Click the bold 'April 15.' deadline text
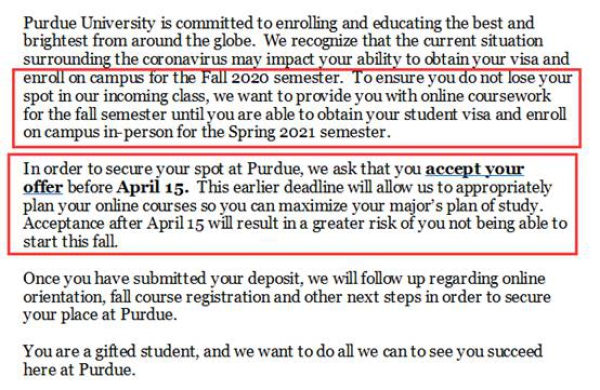 153,188
